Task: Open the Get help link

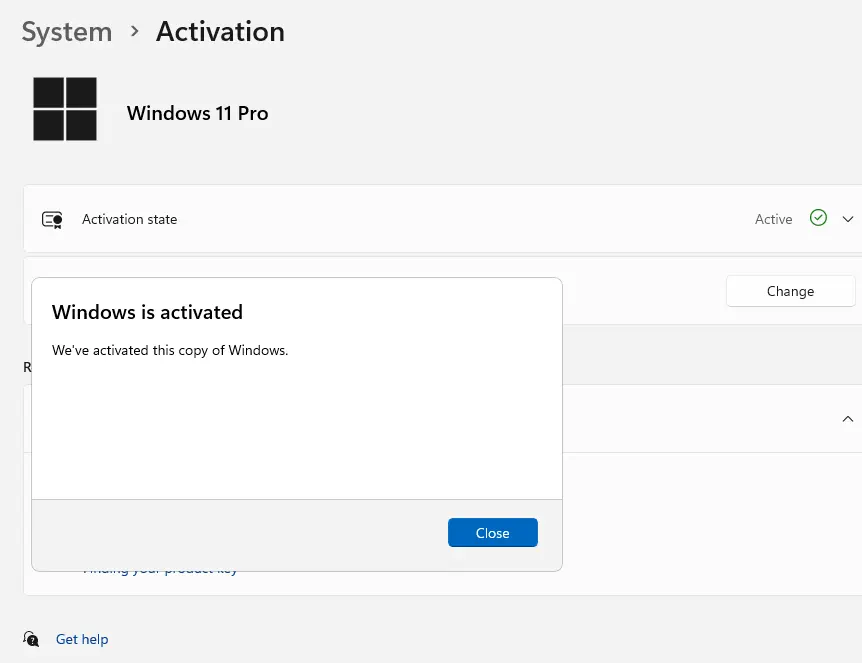Action: 82,639
